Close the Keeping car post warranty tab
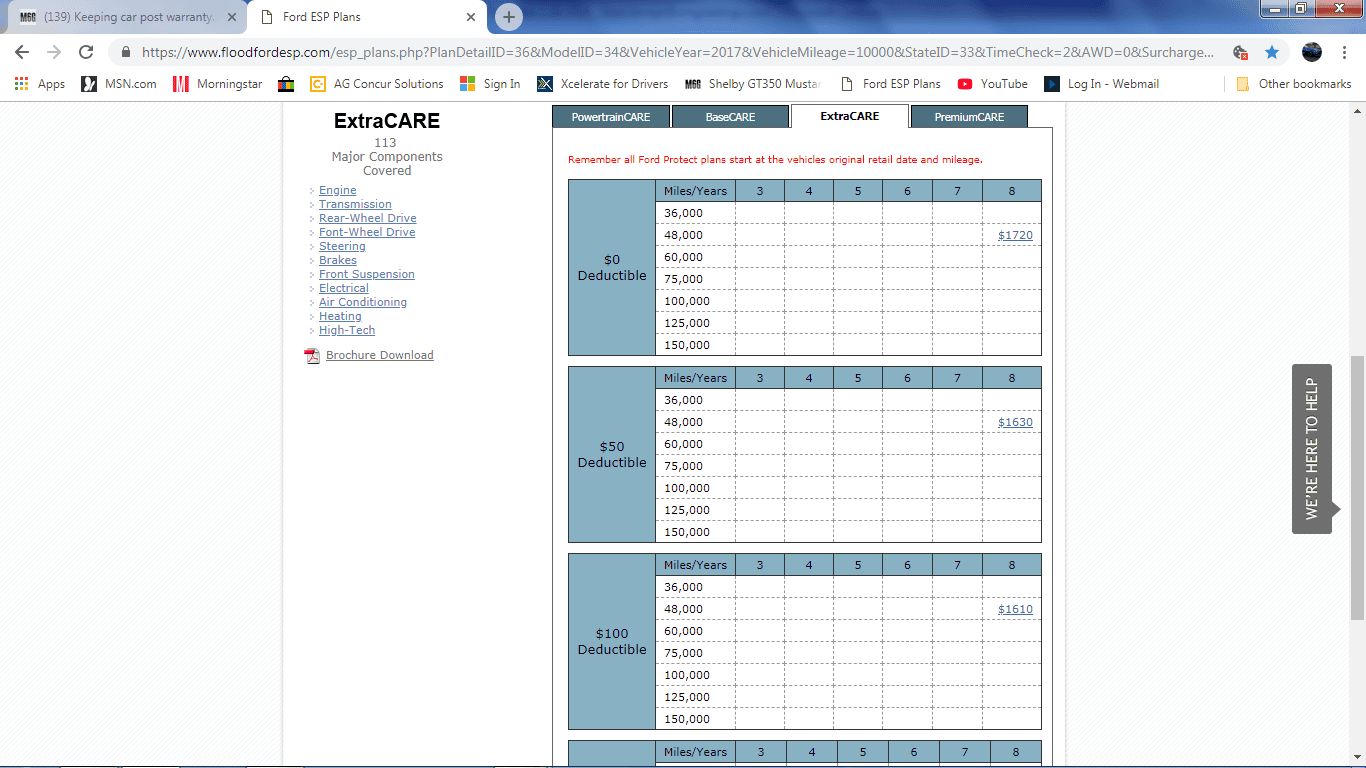Viewport: 1366px width, 768px height. (x=231, y=17)
